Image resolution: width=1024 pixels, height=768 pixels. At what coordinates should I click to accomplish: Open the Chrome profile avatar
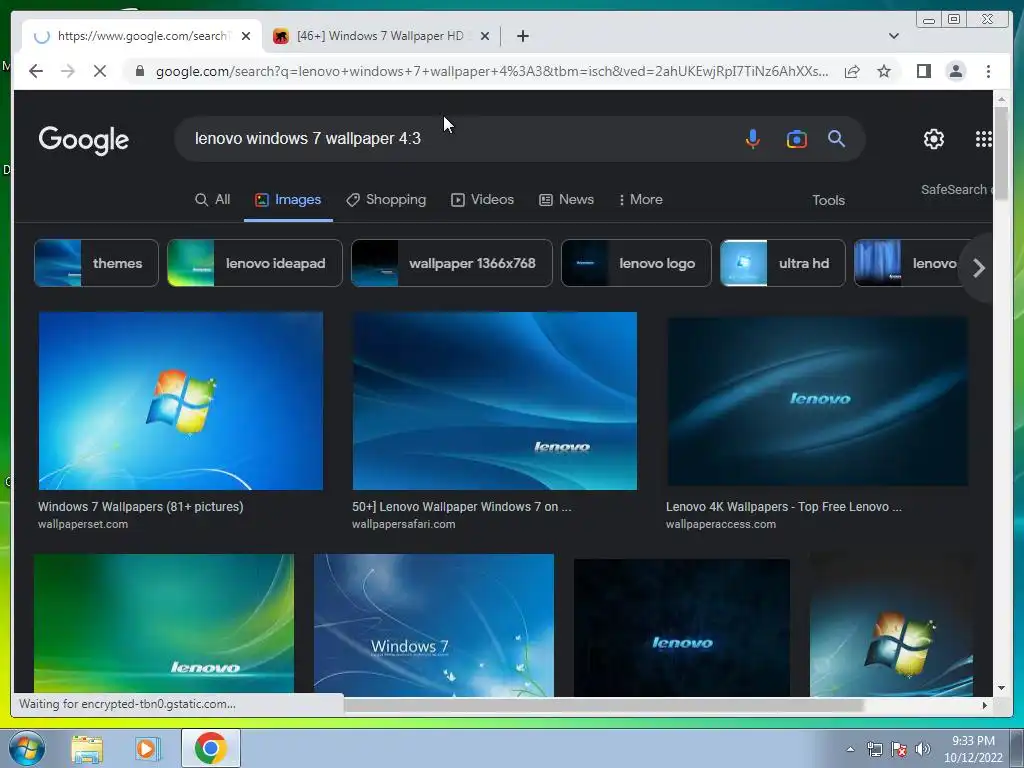pos(955,71)
